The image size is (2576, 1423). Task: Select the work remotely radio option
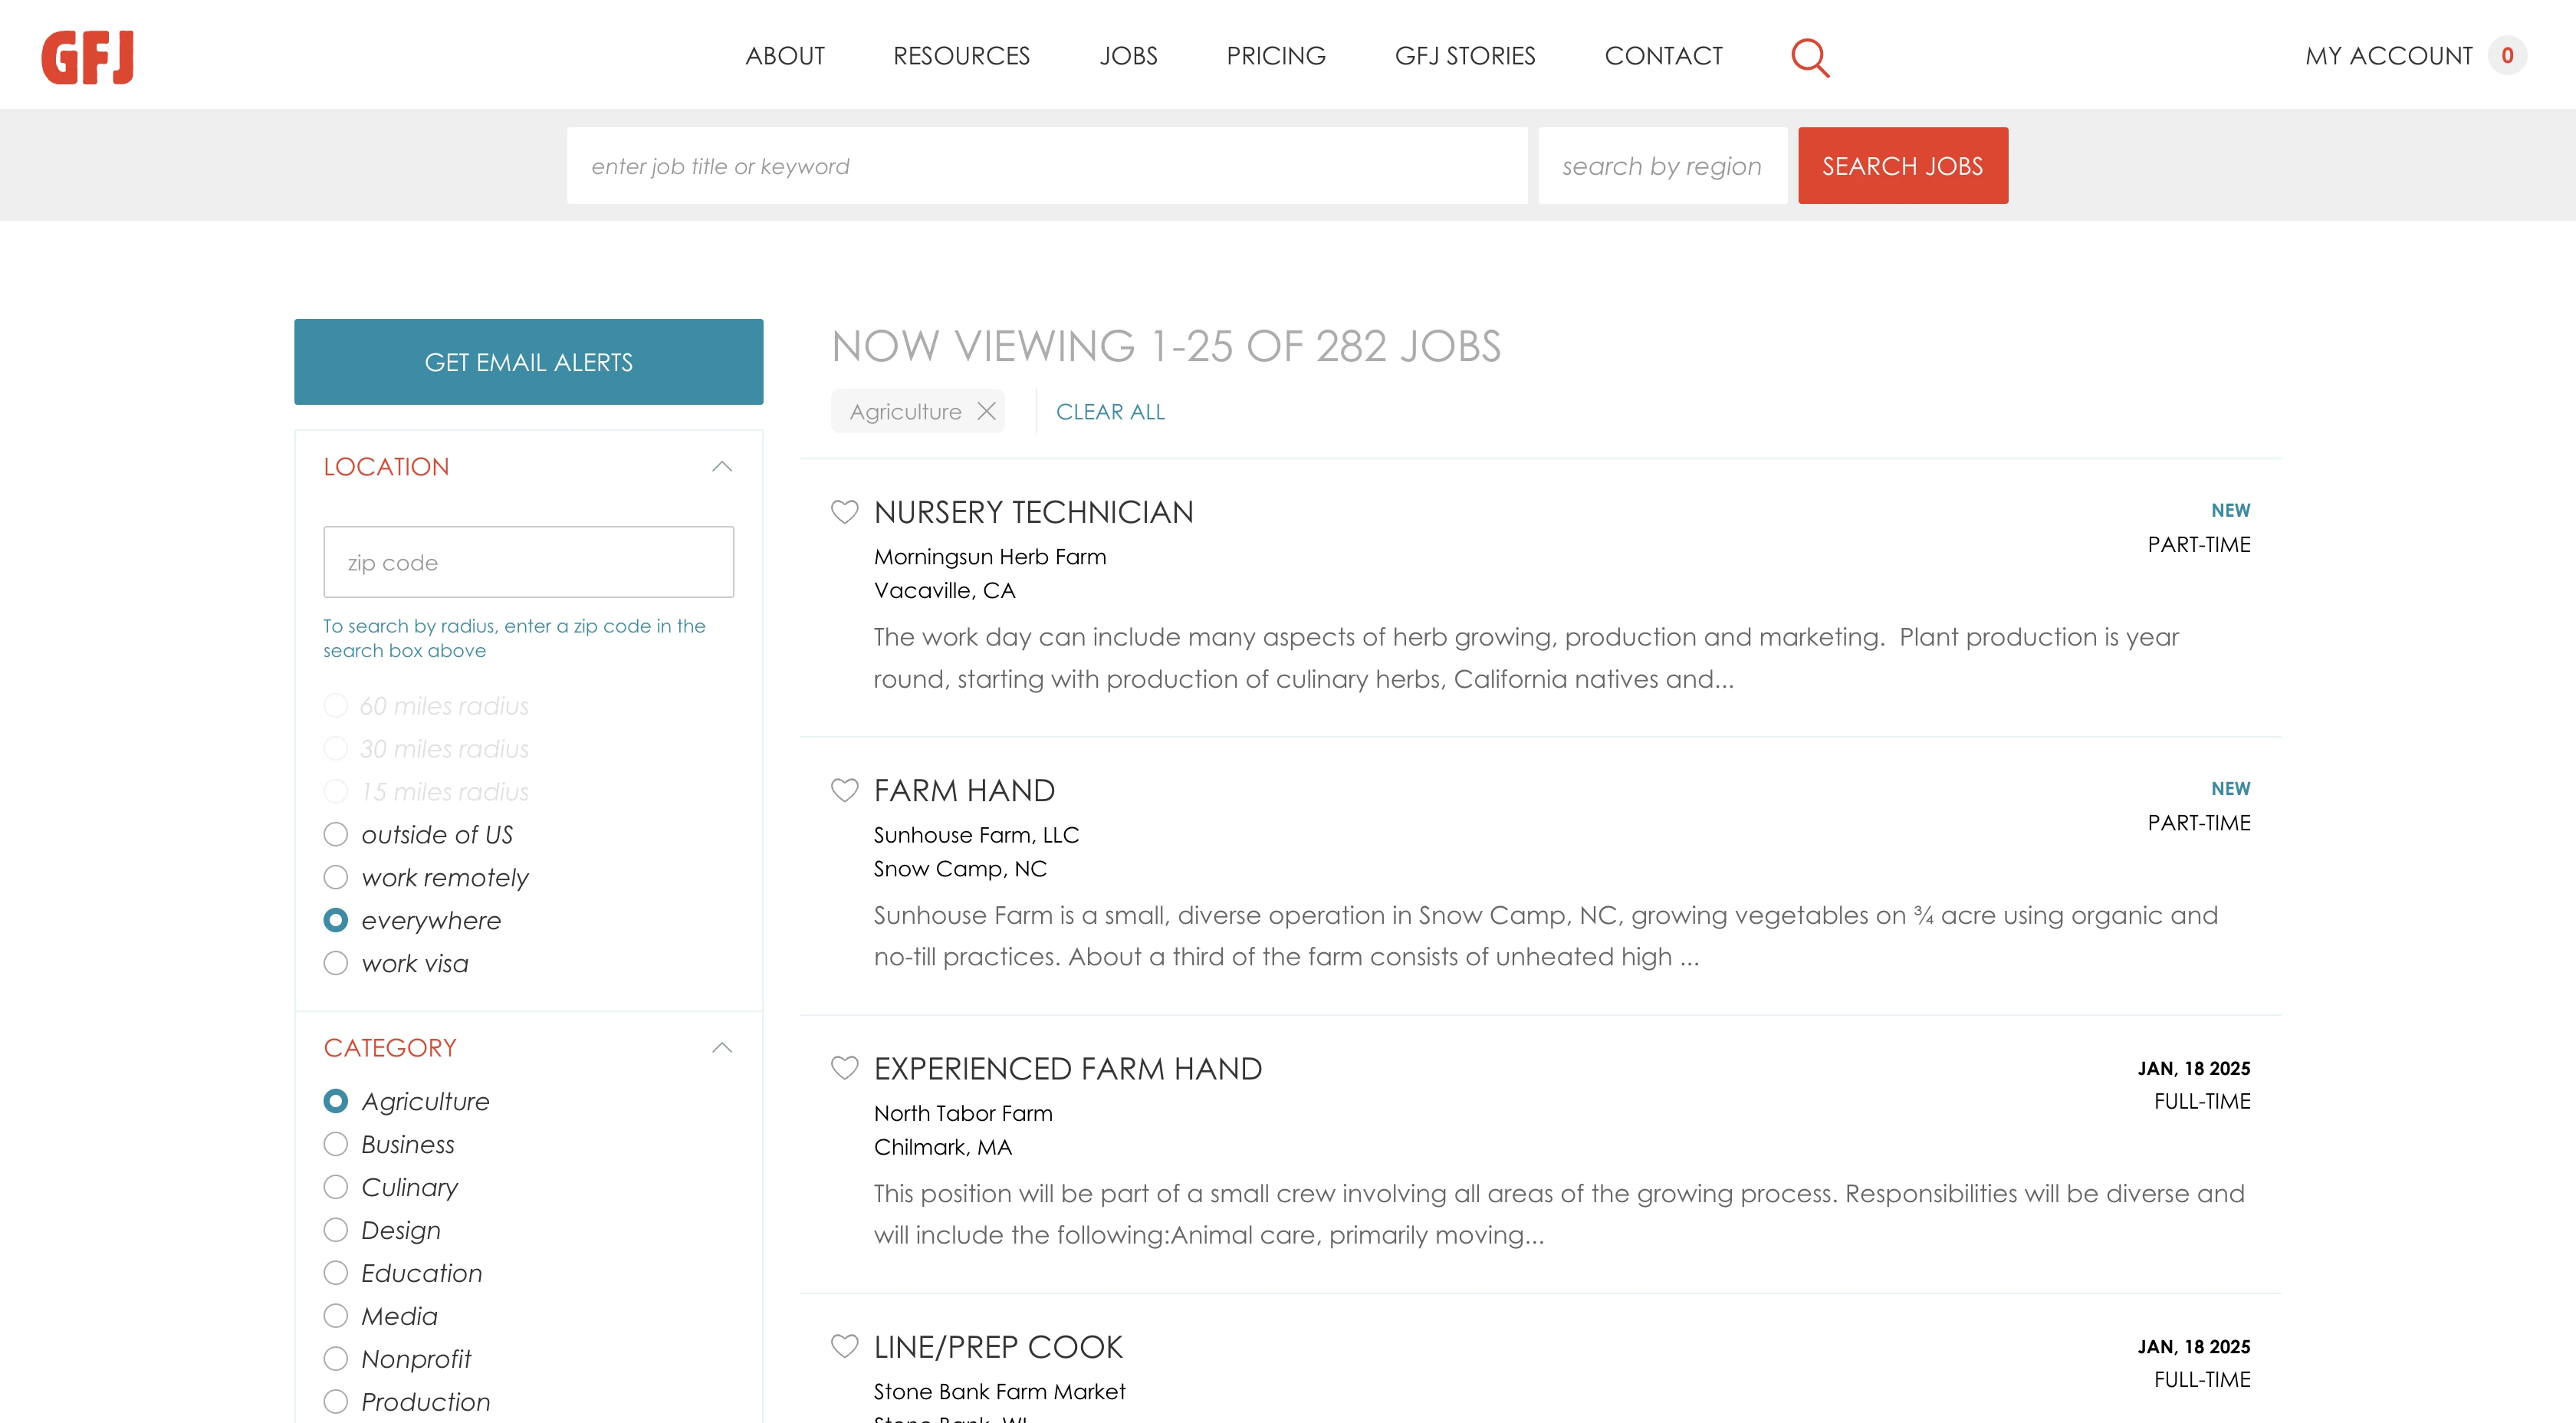pos(336,877)
